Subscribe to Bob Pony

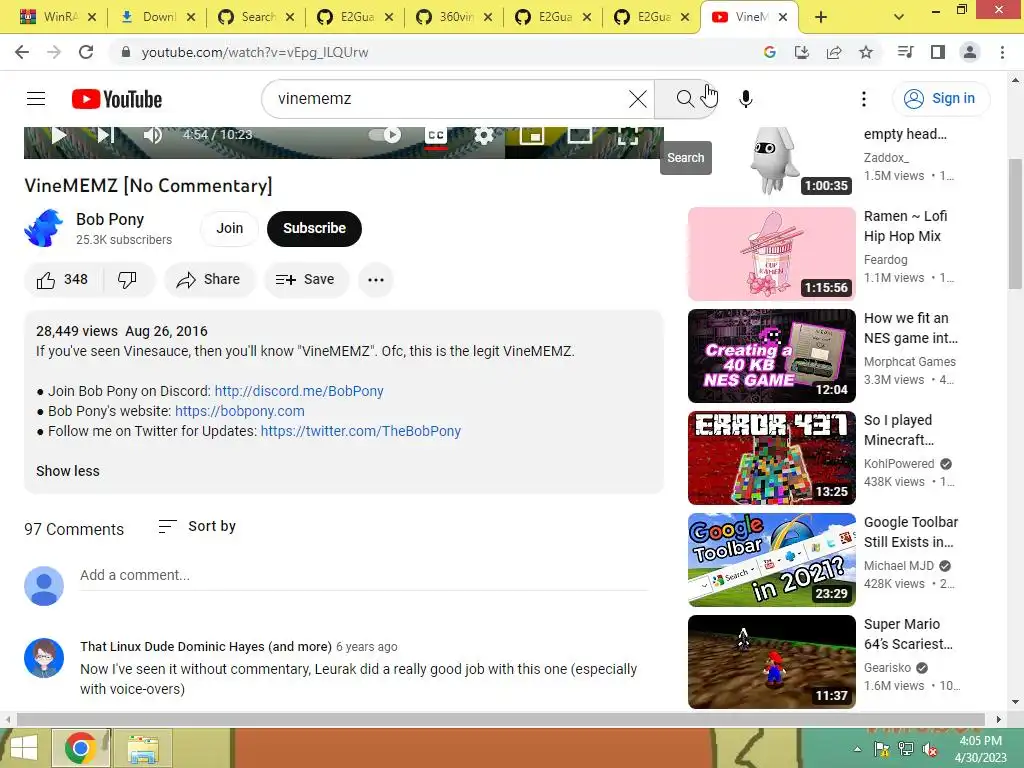[x=314, y=229]
